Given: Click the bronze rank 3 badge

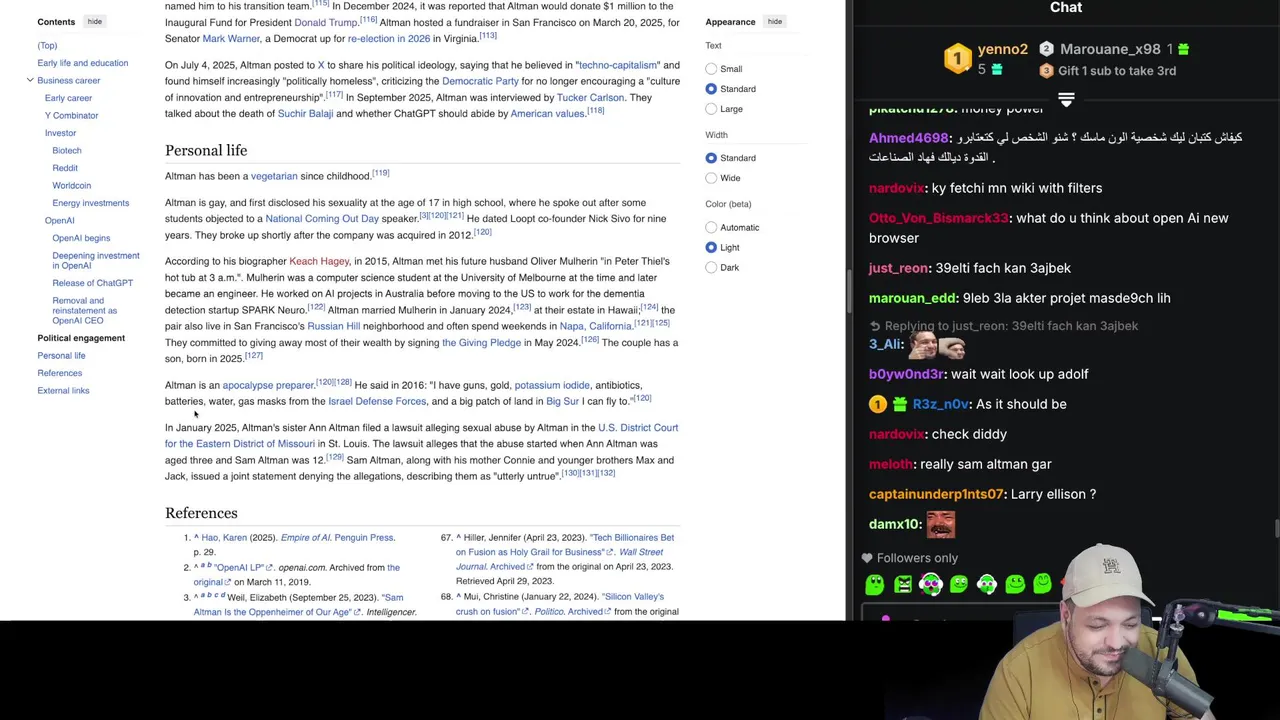Looking at the screenshot, I should [1046, 71].
